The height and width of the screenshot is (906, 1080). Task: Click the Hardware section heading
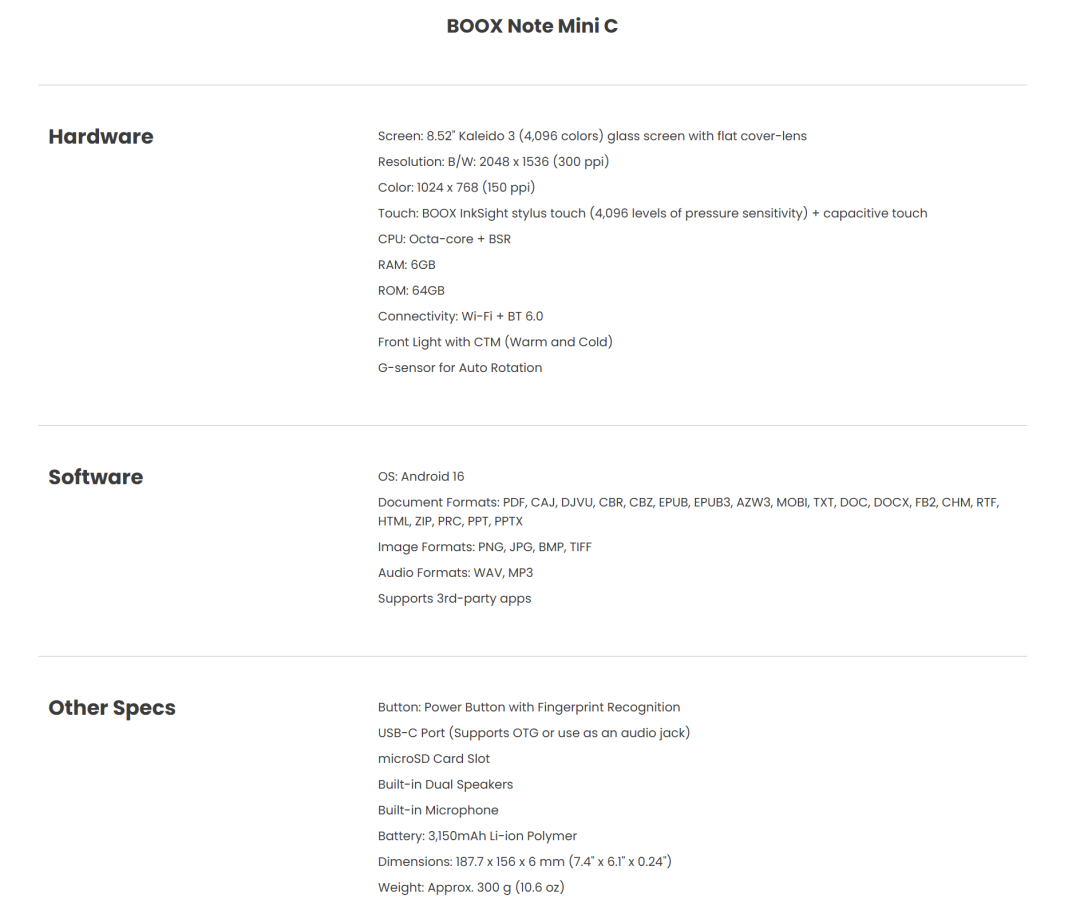coord(101,136)
